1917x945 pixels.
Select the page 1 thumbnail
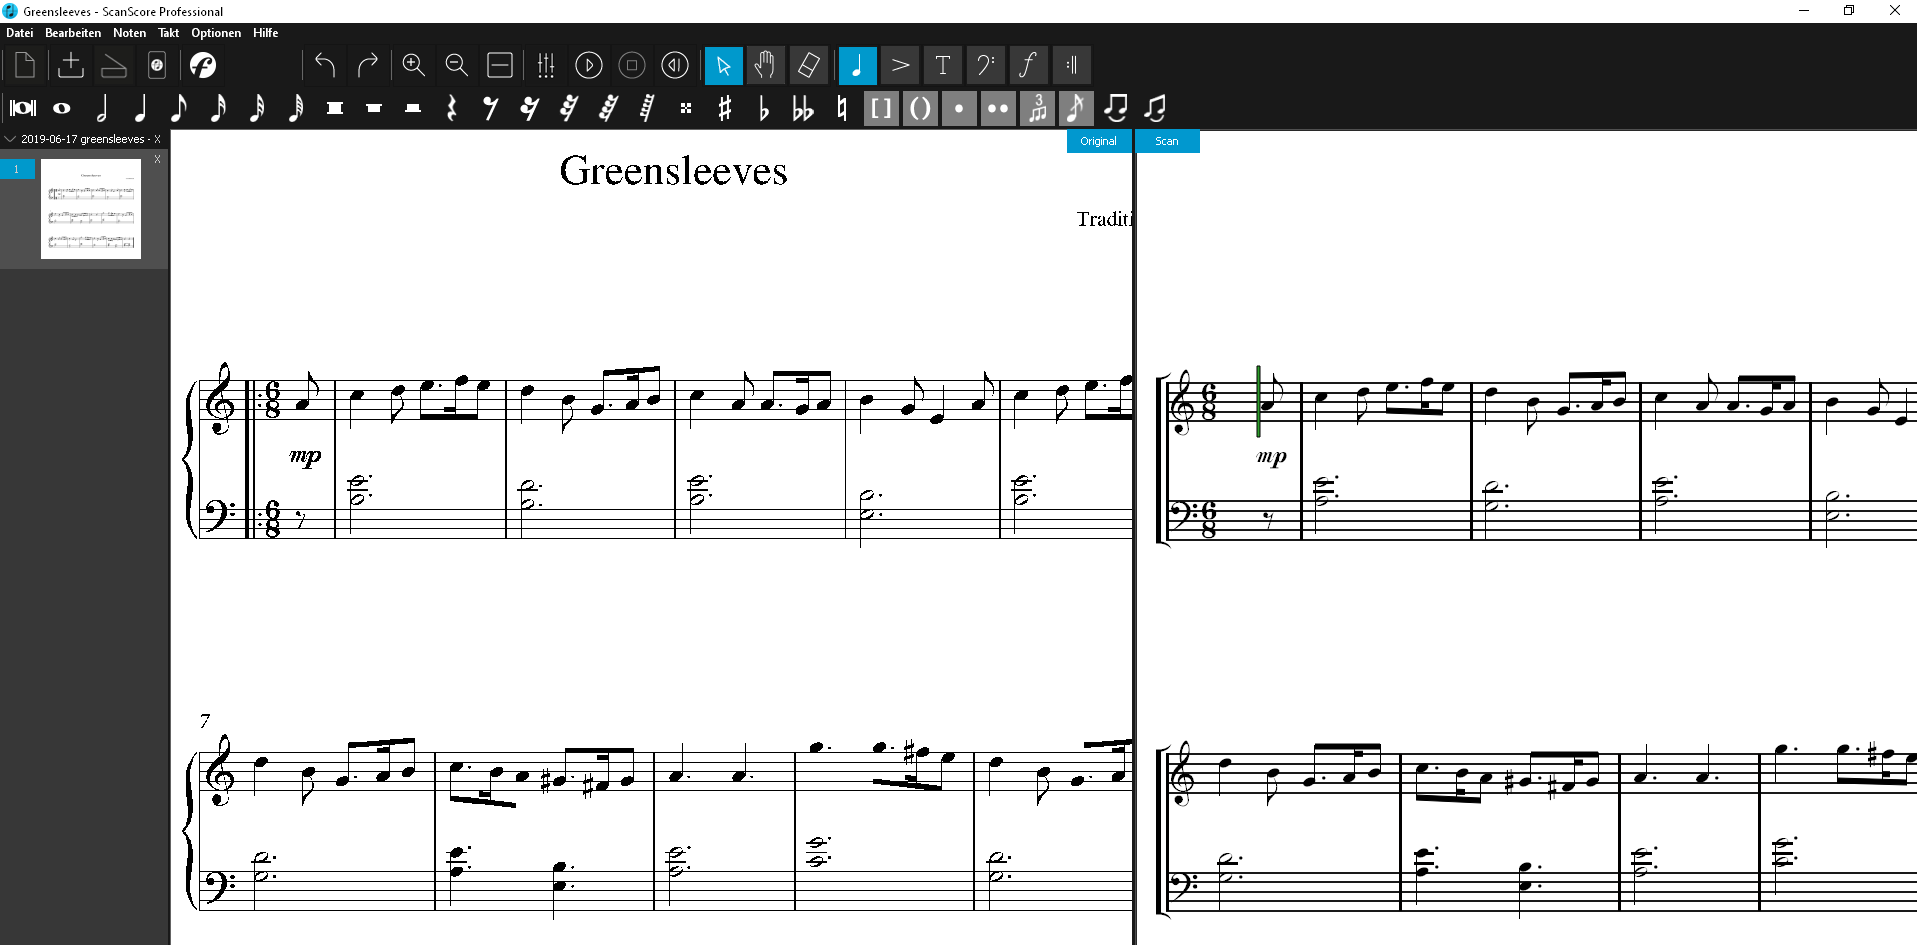[90, 209]
